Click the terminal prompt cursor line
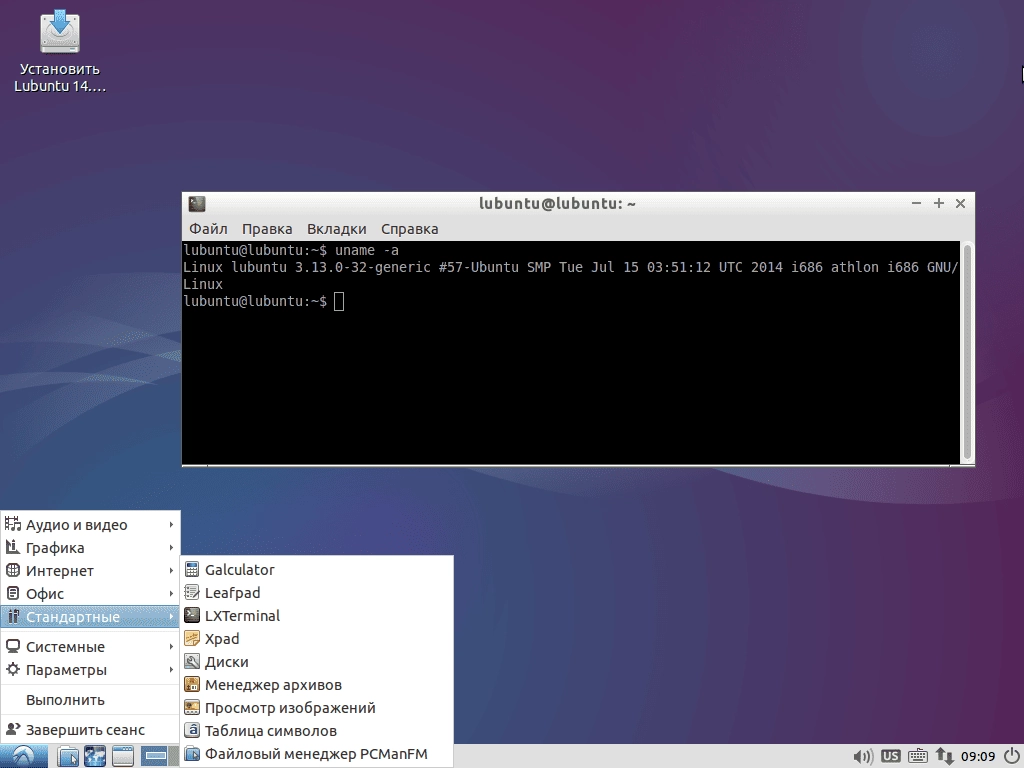This screenshot has width=1024, height=768. 264,301
